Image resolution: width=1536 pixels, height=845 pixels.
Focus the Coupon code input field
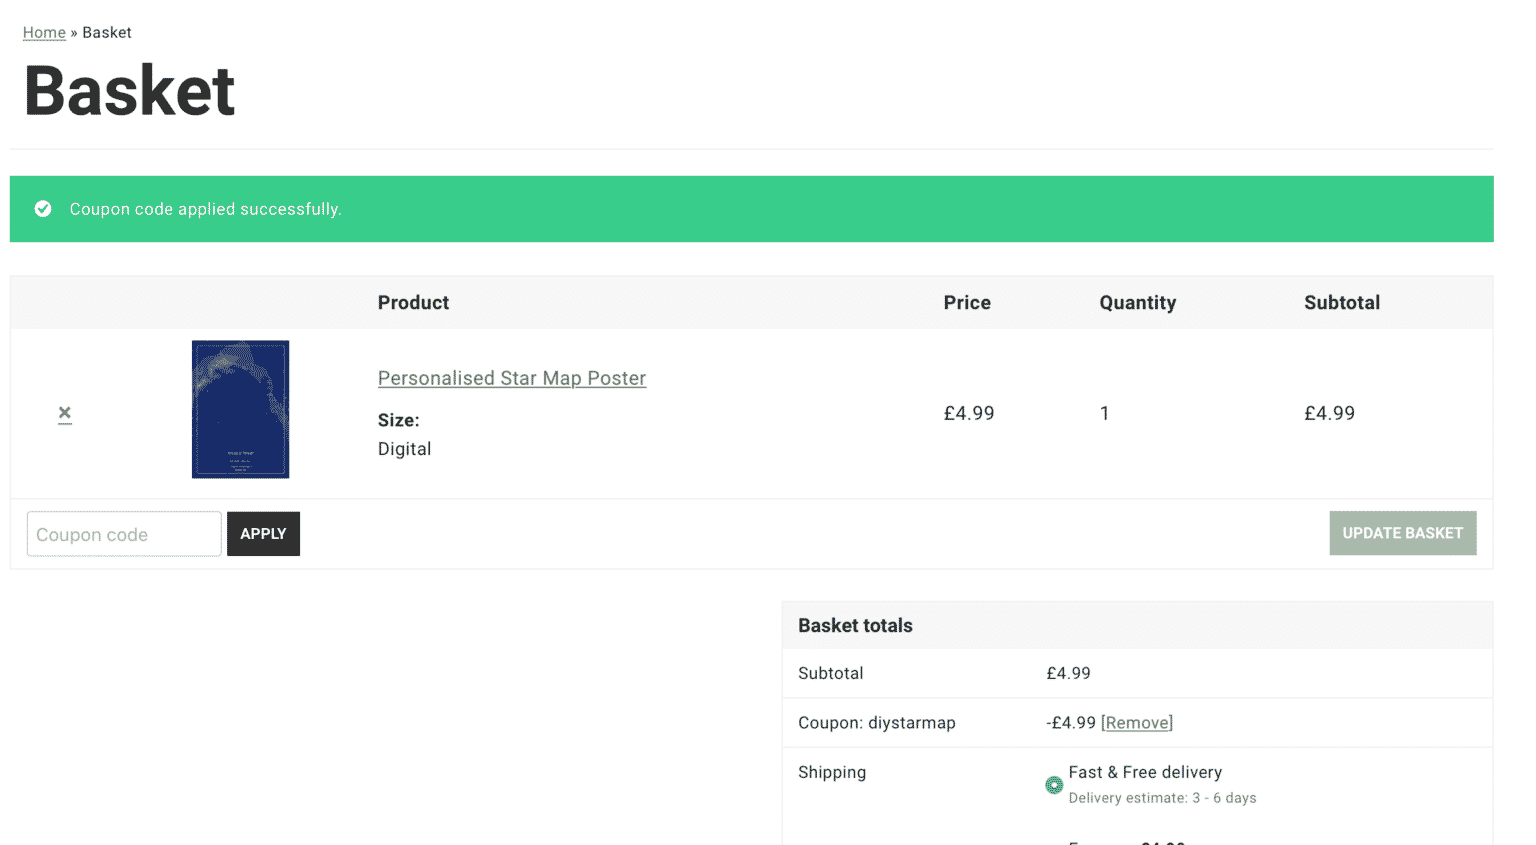pyautogui.click(x=124, y=534)
